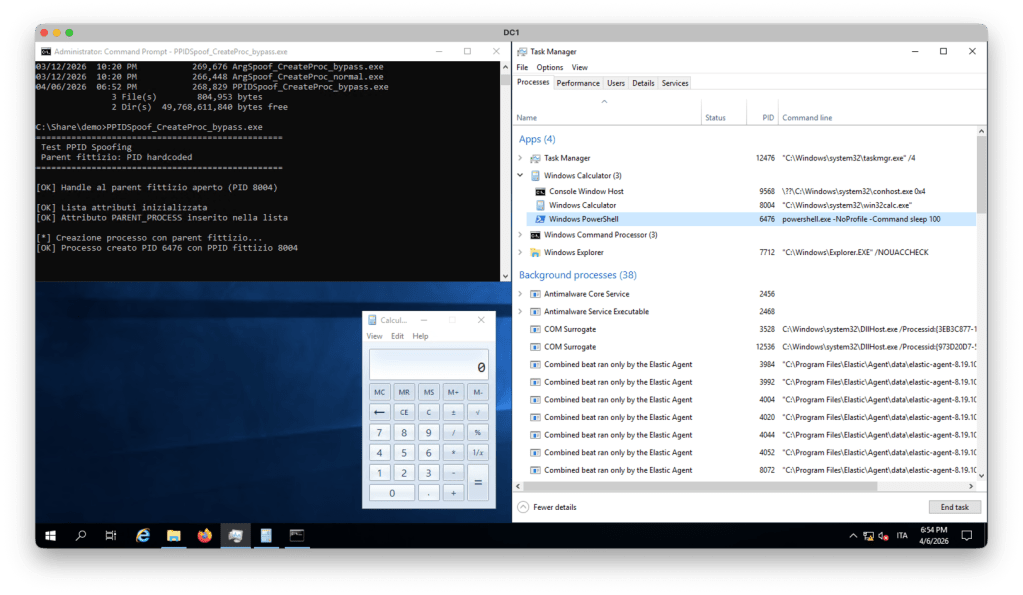Collapse the Windows Calculator process group
This screenshot has width=1023, height=595.
520,175
